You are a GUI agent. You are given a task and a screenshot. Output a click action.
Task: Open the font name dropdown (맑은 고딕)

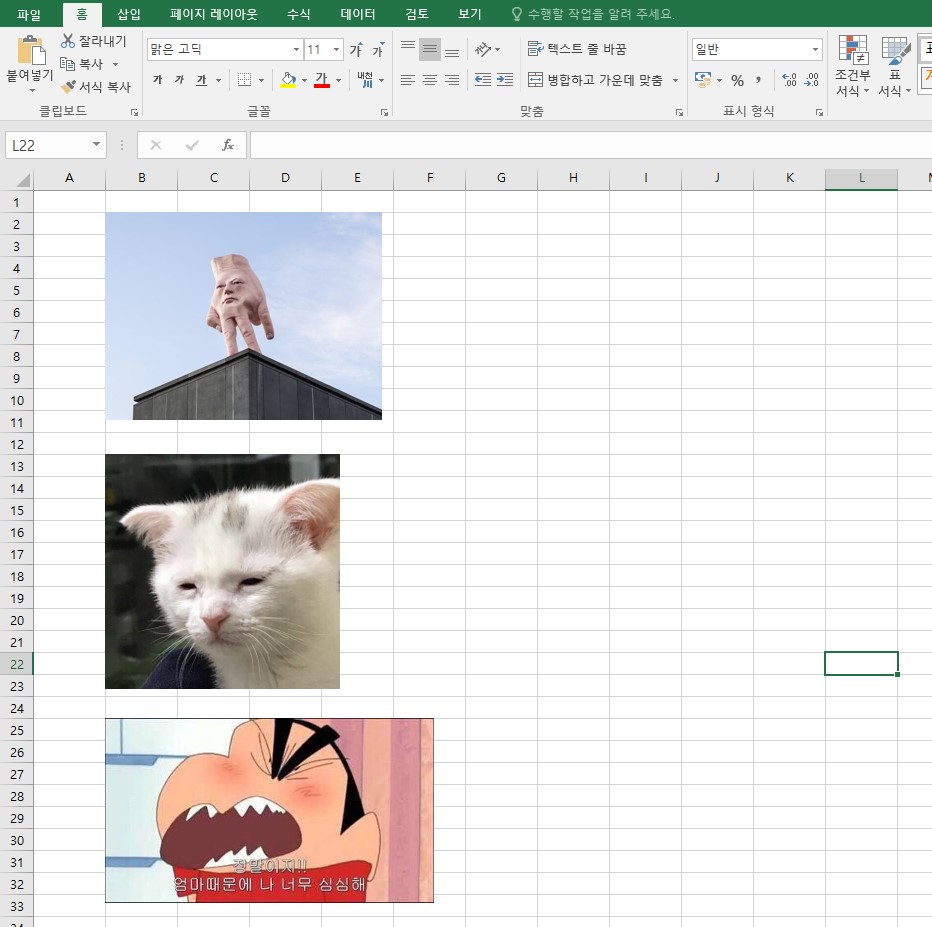pyautogui.click(x=296, y=49)
